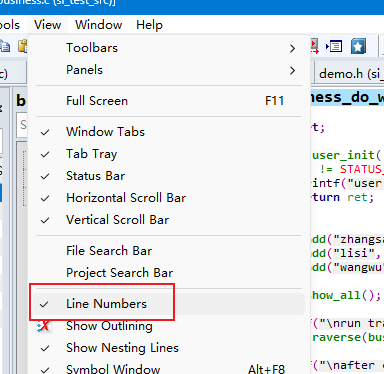Viewport: 384px width, 374px height.
Task: Open the Tools menu
Action: pos(10,25)
